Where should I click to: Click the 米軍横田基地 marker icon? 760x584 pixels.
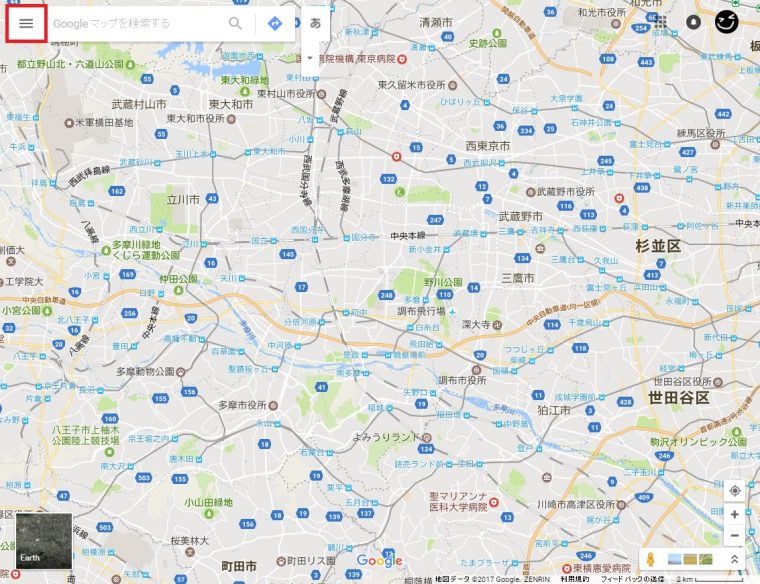tap(69, 123)
